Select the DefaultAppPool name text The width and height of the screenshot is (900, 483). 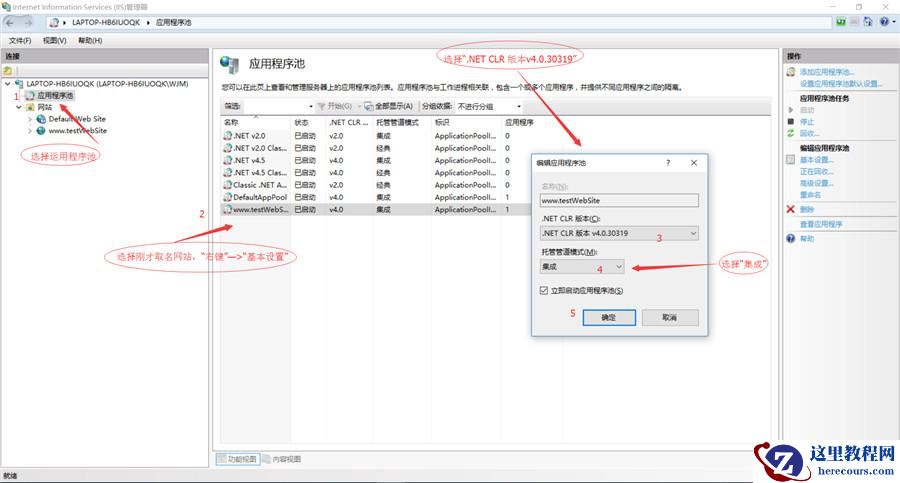[260, 197]
